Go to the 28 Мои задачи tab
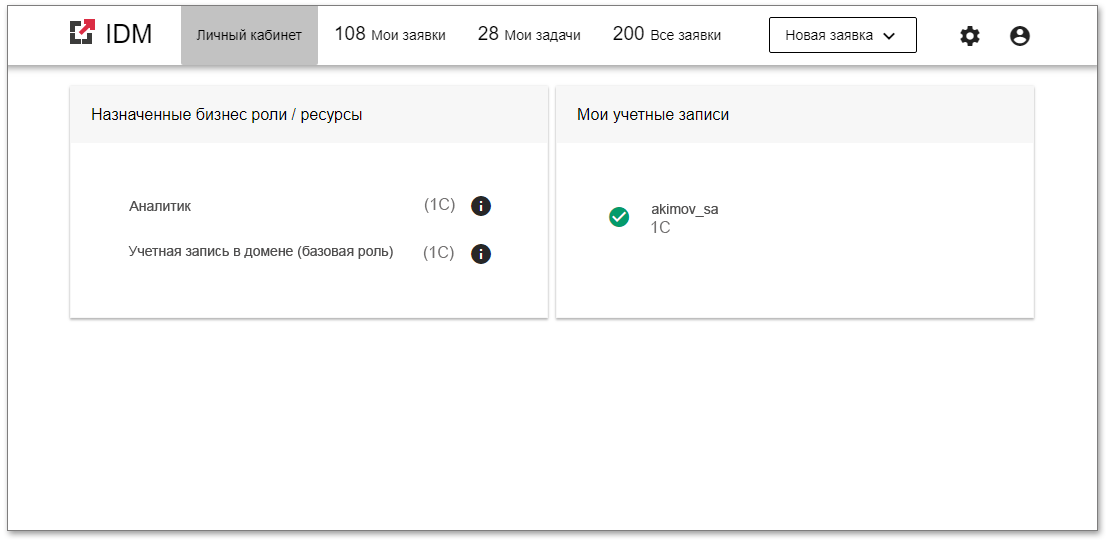 (529, 35)
